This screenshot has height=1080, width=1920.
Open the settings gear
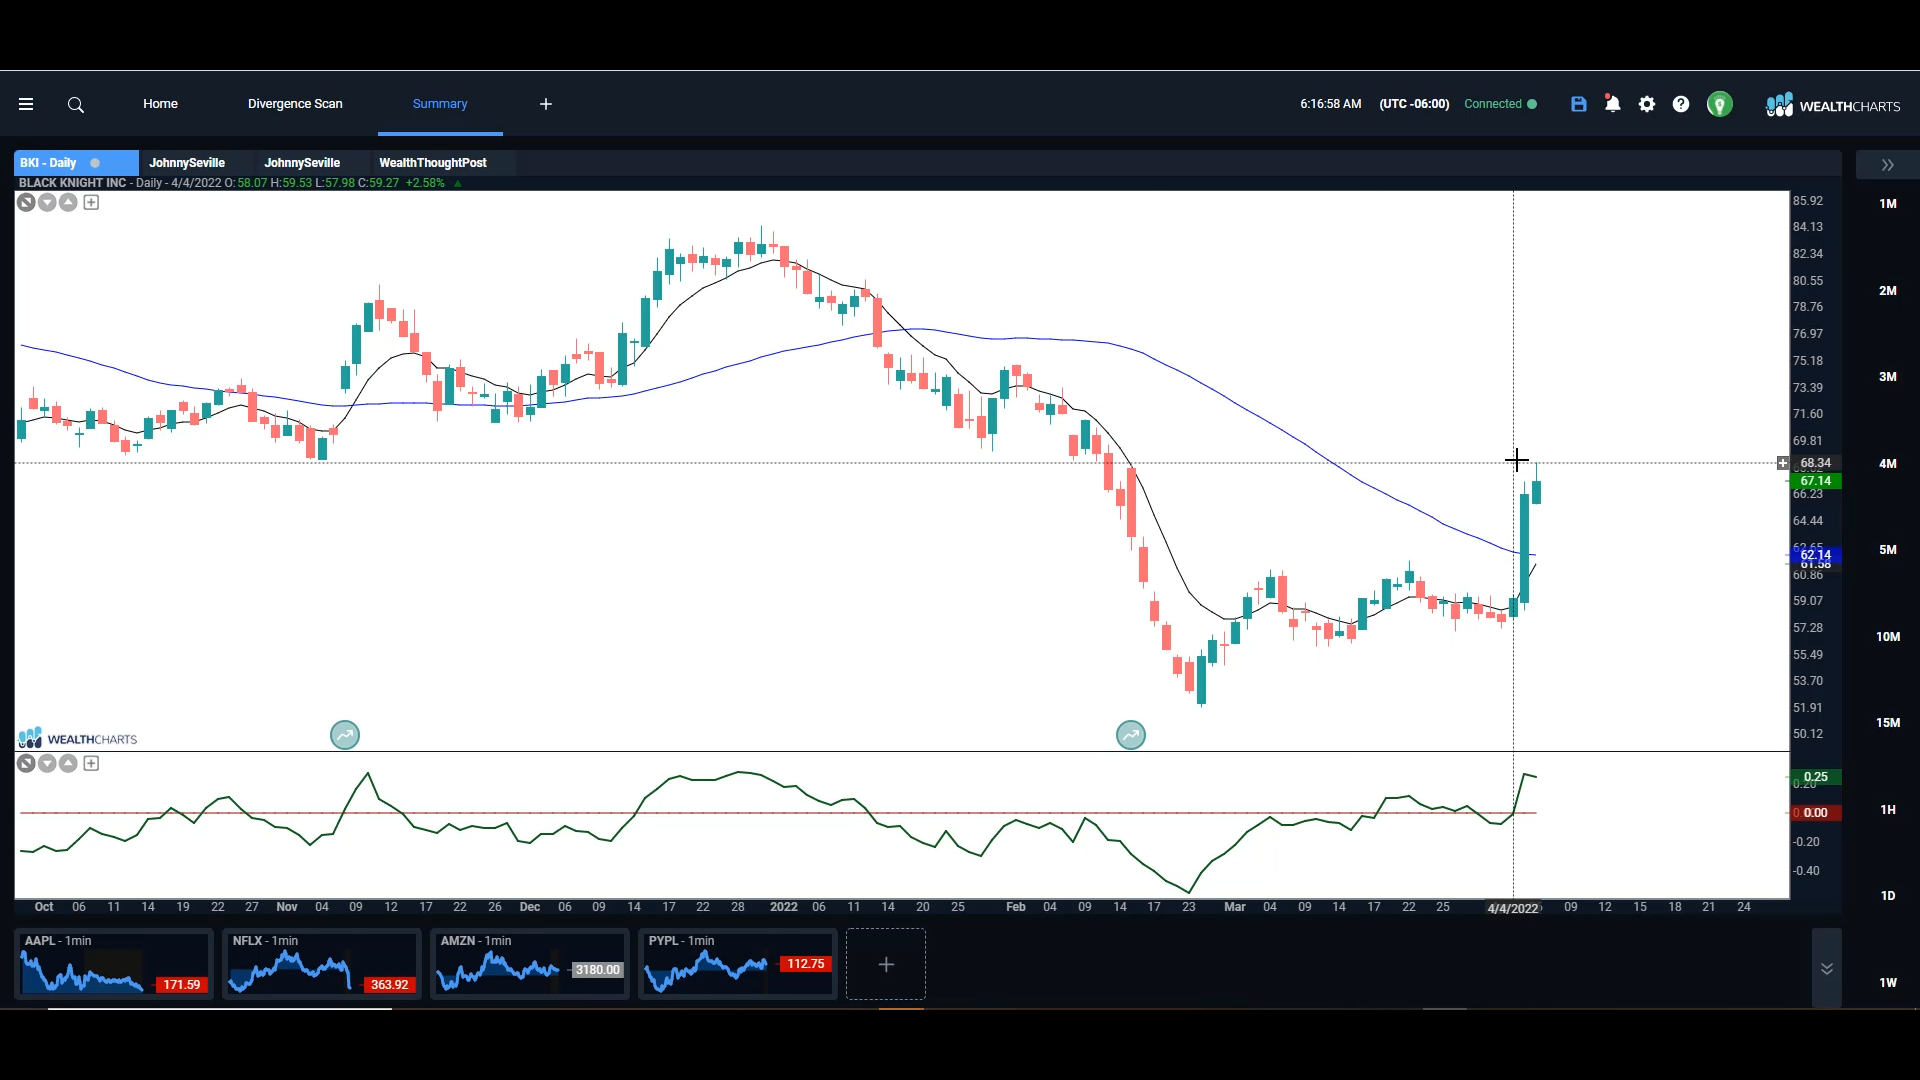tap(1647, 104)
